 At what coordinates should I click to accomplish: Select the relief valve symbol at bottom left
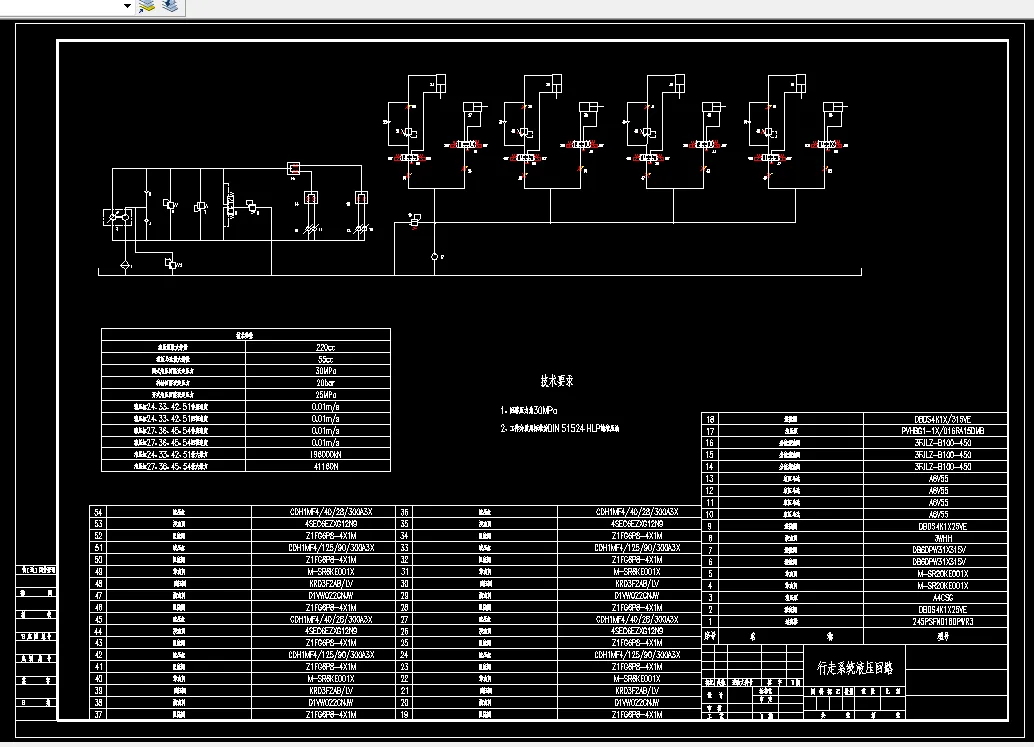[171, 264]
